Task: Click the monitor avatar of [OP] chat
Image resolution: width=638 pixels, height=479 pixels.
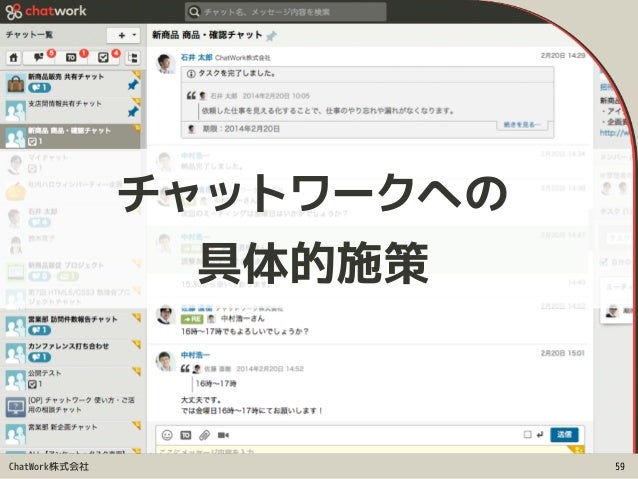Action: 15,407
